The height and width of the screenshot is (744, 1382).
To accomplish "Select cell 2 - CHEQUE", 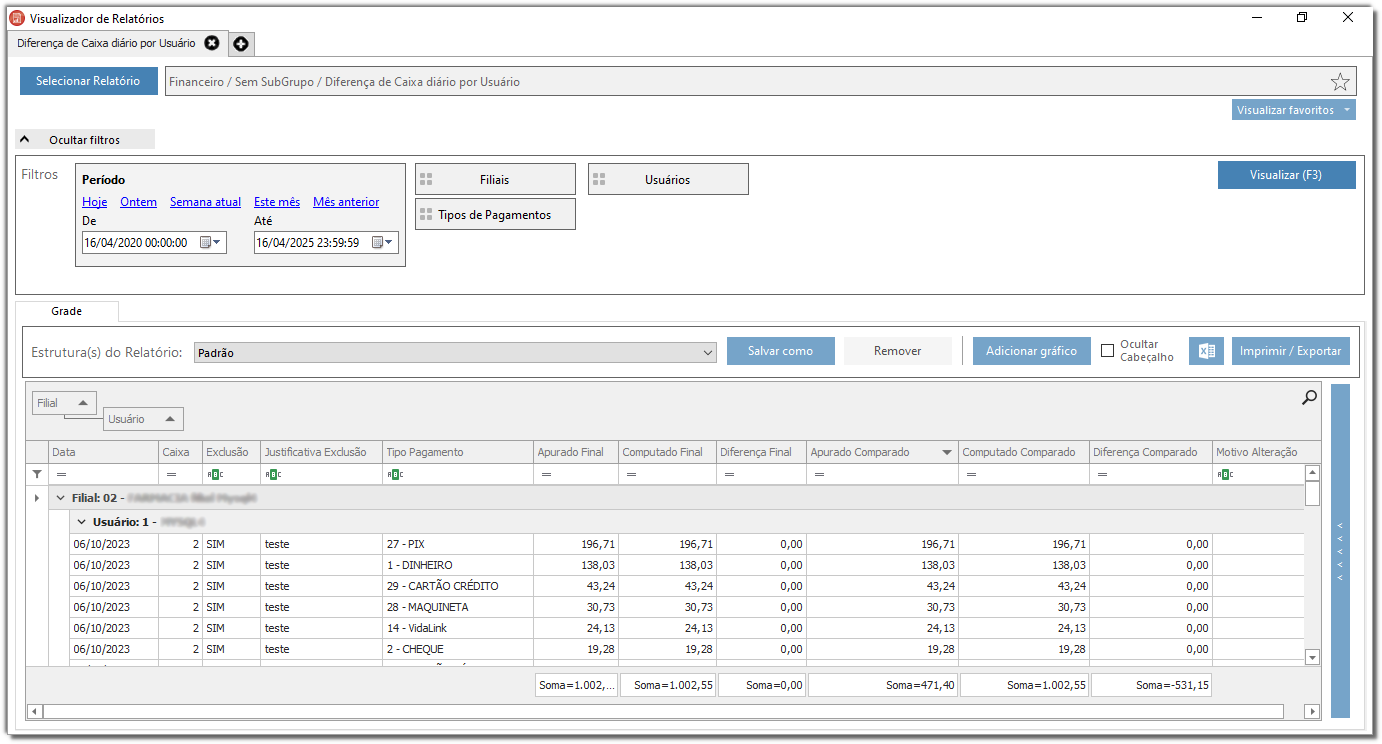I will (458, 649).
